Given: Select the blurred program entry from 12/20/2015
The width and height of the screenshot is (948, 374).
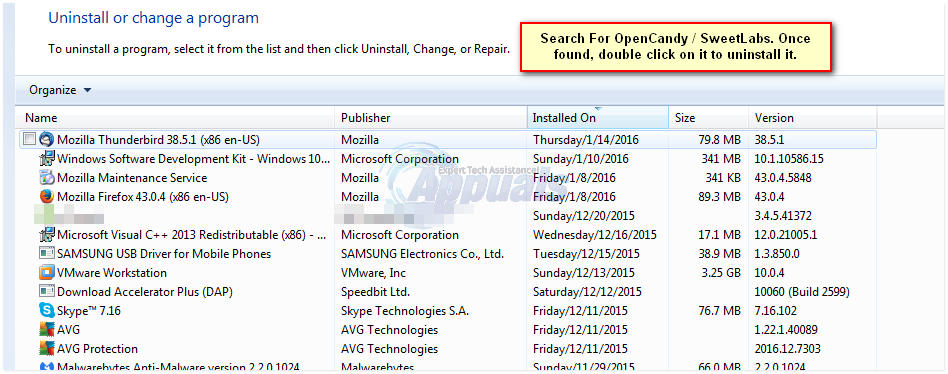Looking at the screenshot, I should tap(448, 216).
